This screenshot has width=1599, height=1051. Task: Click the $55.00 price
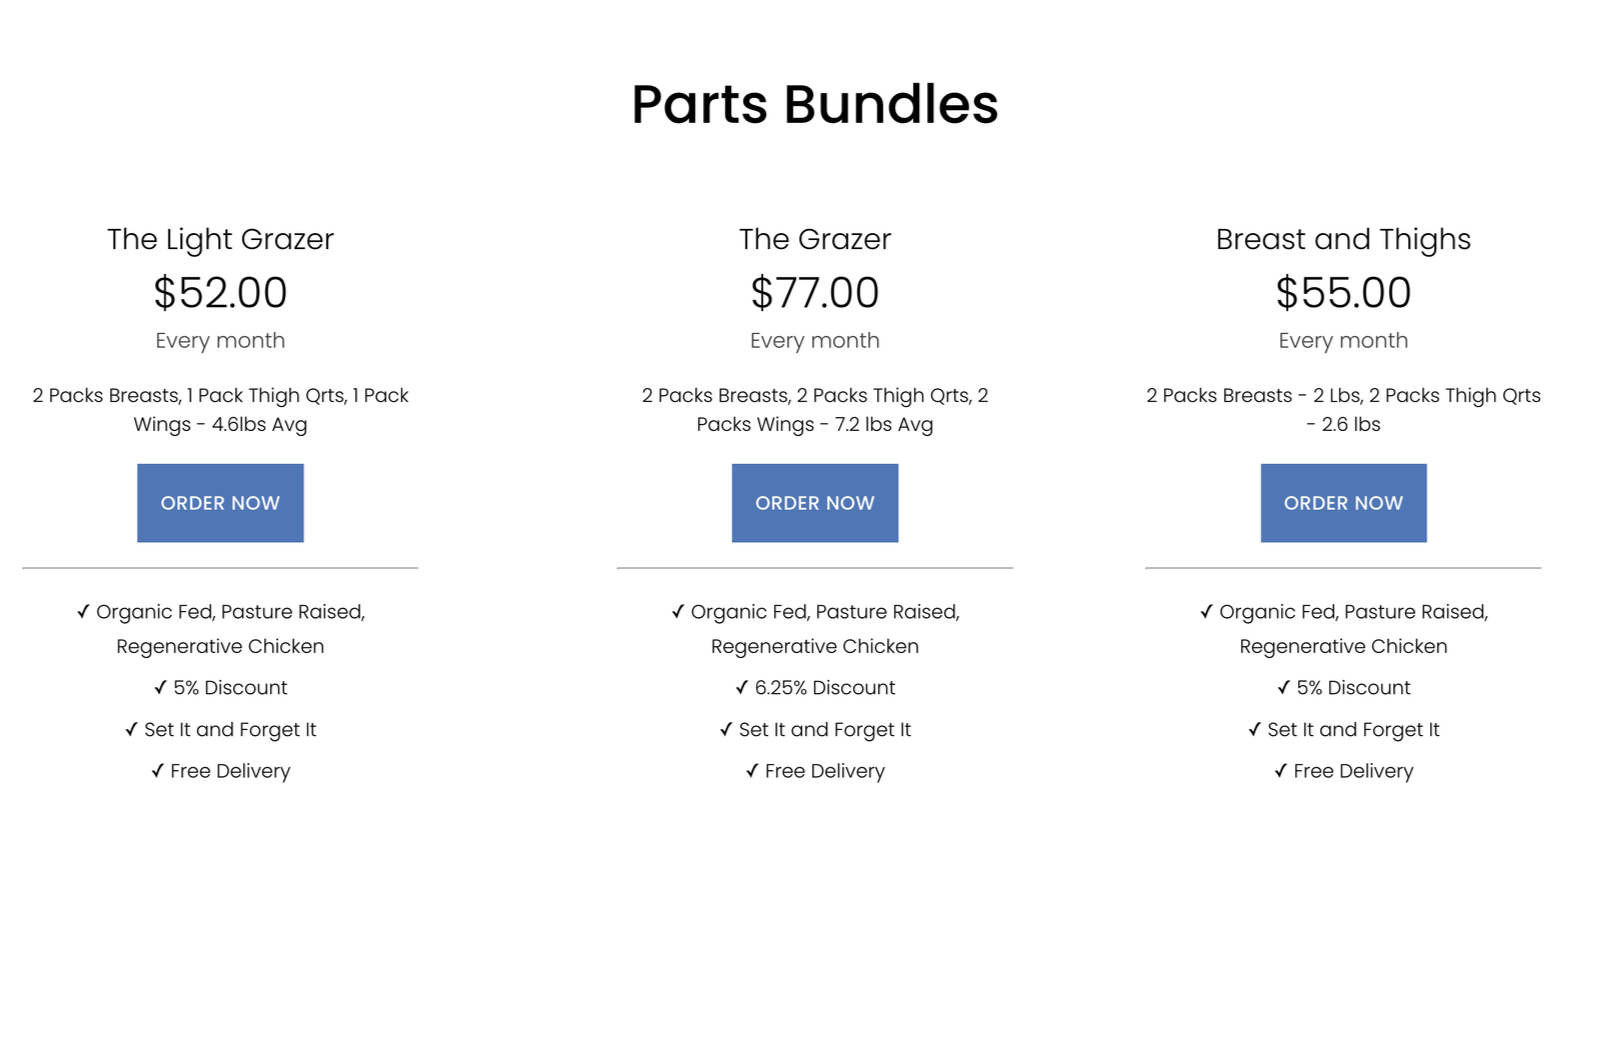pos(1343,293)
